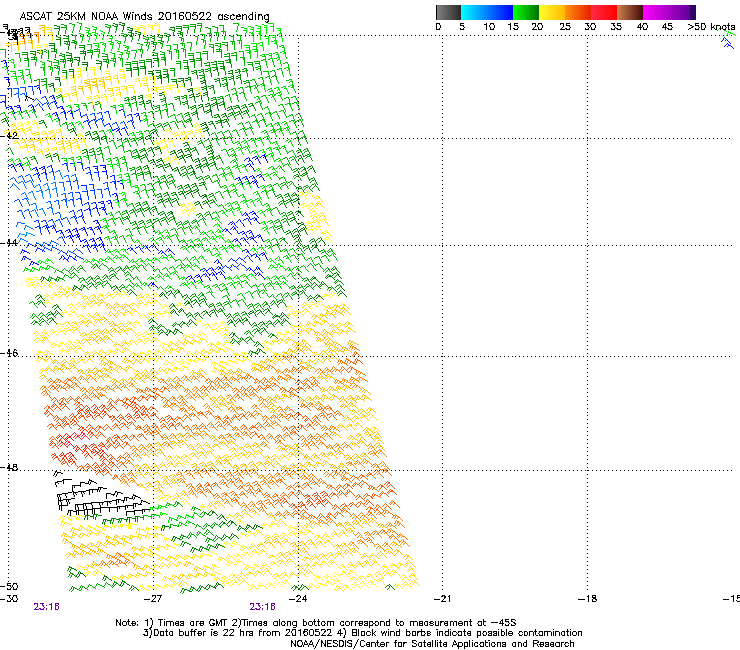
Task: Click the isolated blue wind barbs near '>50 knots'
Action: point(728,43)
